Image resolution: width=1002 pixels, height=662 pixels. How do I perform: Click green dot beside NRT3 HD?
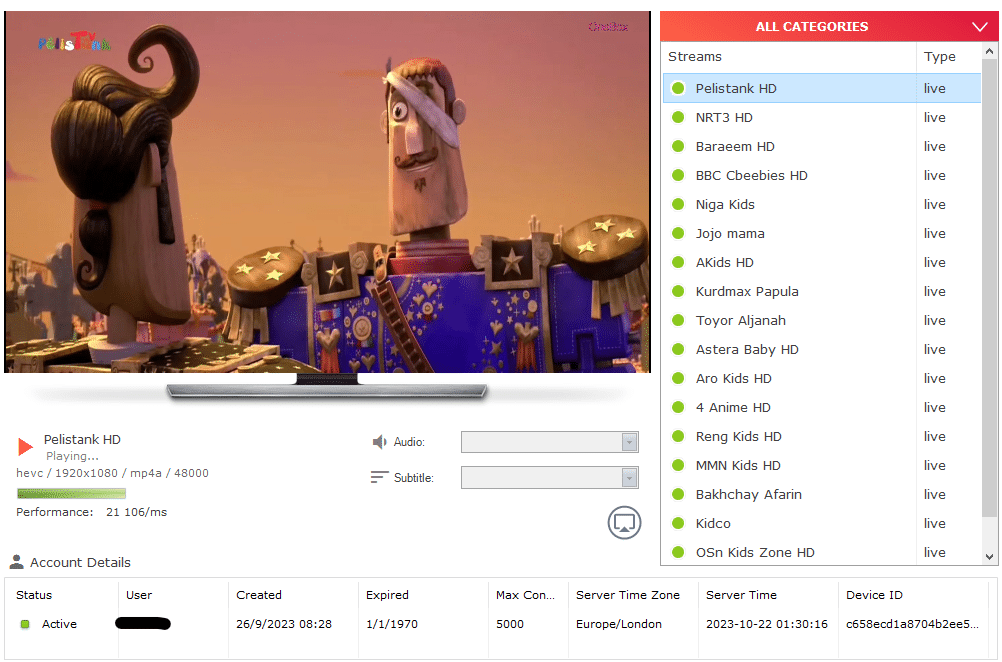678,117
